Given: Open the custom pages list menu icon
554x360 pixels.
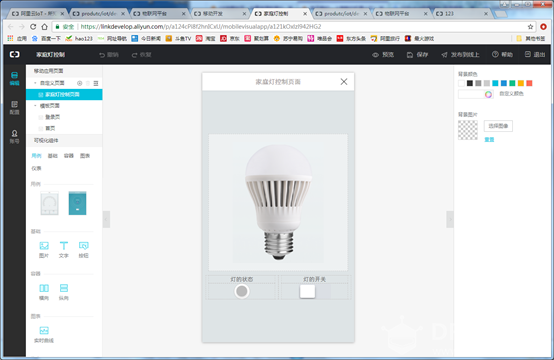Looking at the screenshot, I should coord(96,83).
